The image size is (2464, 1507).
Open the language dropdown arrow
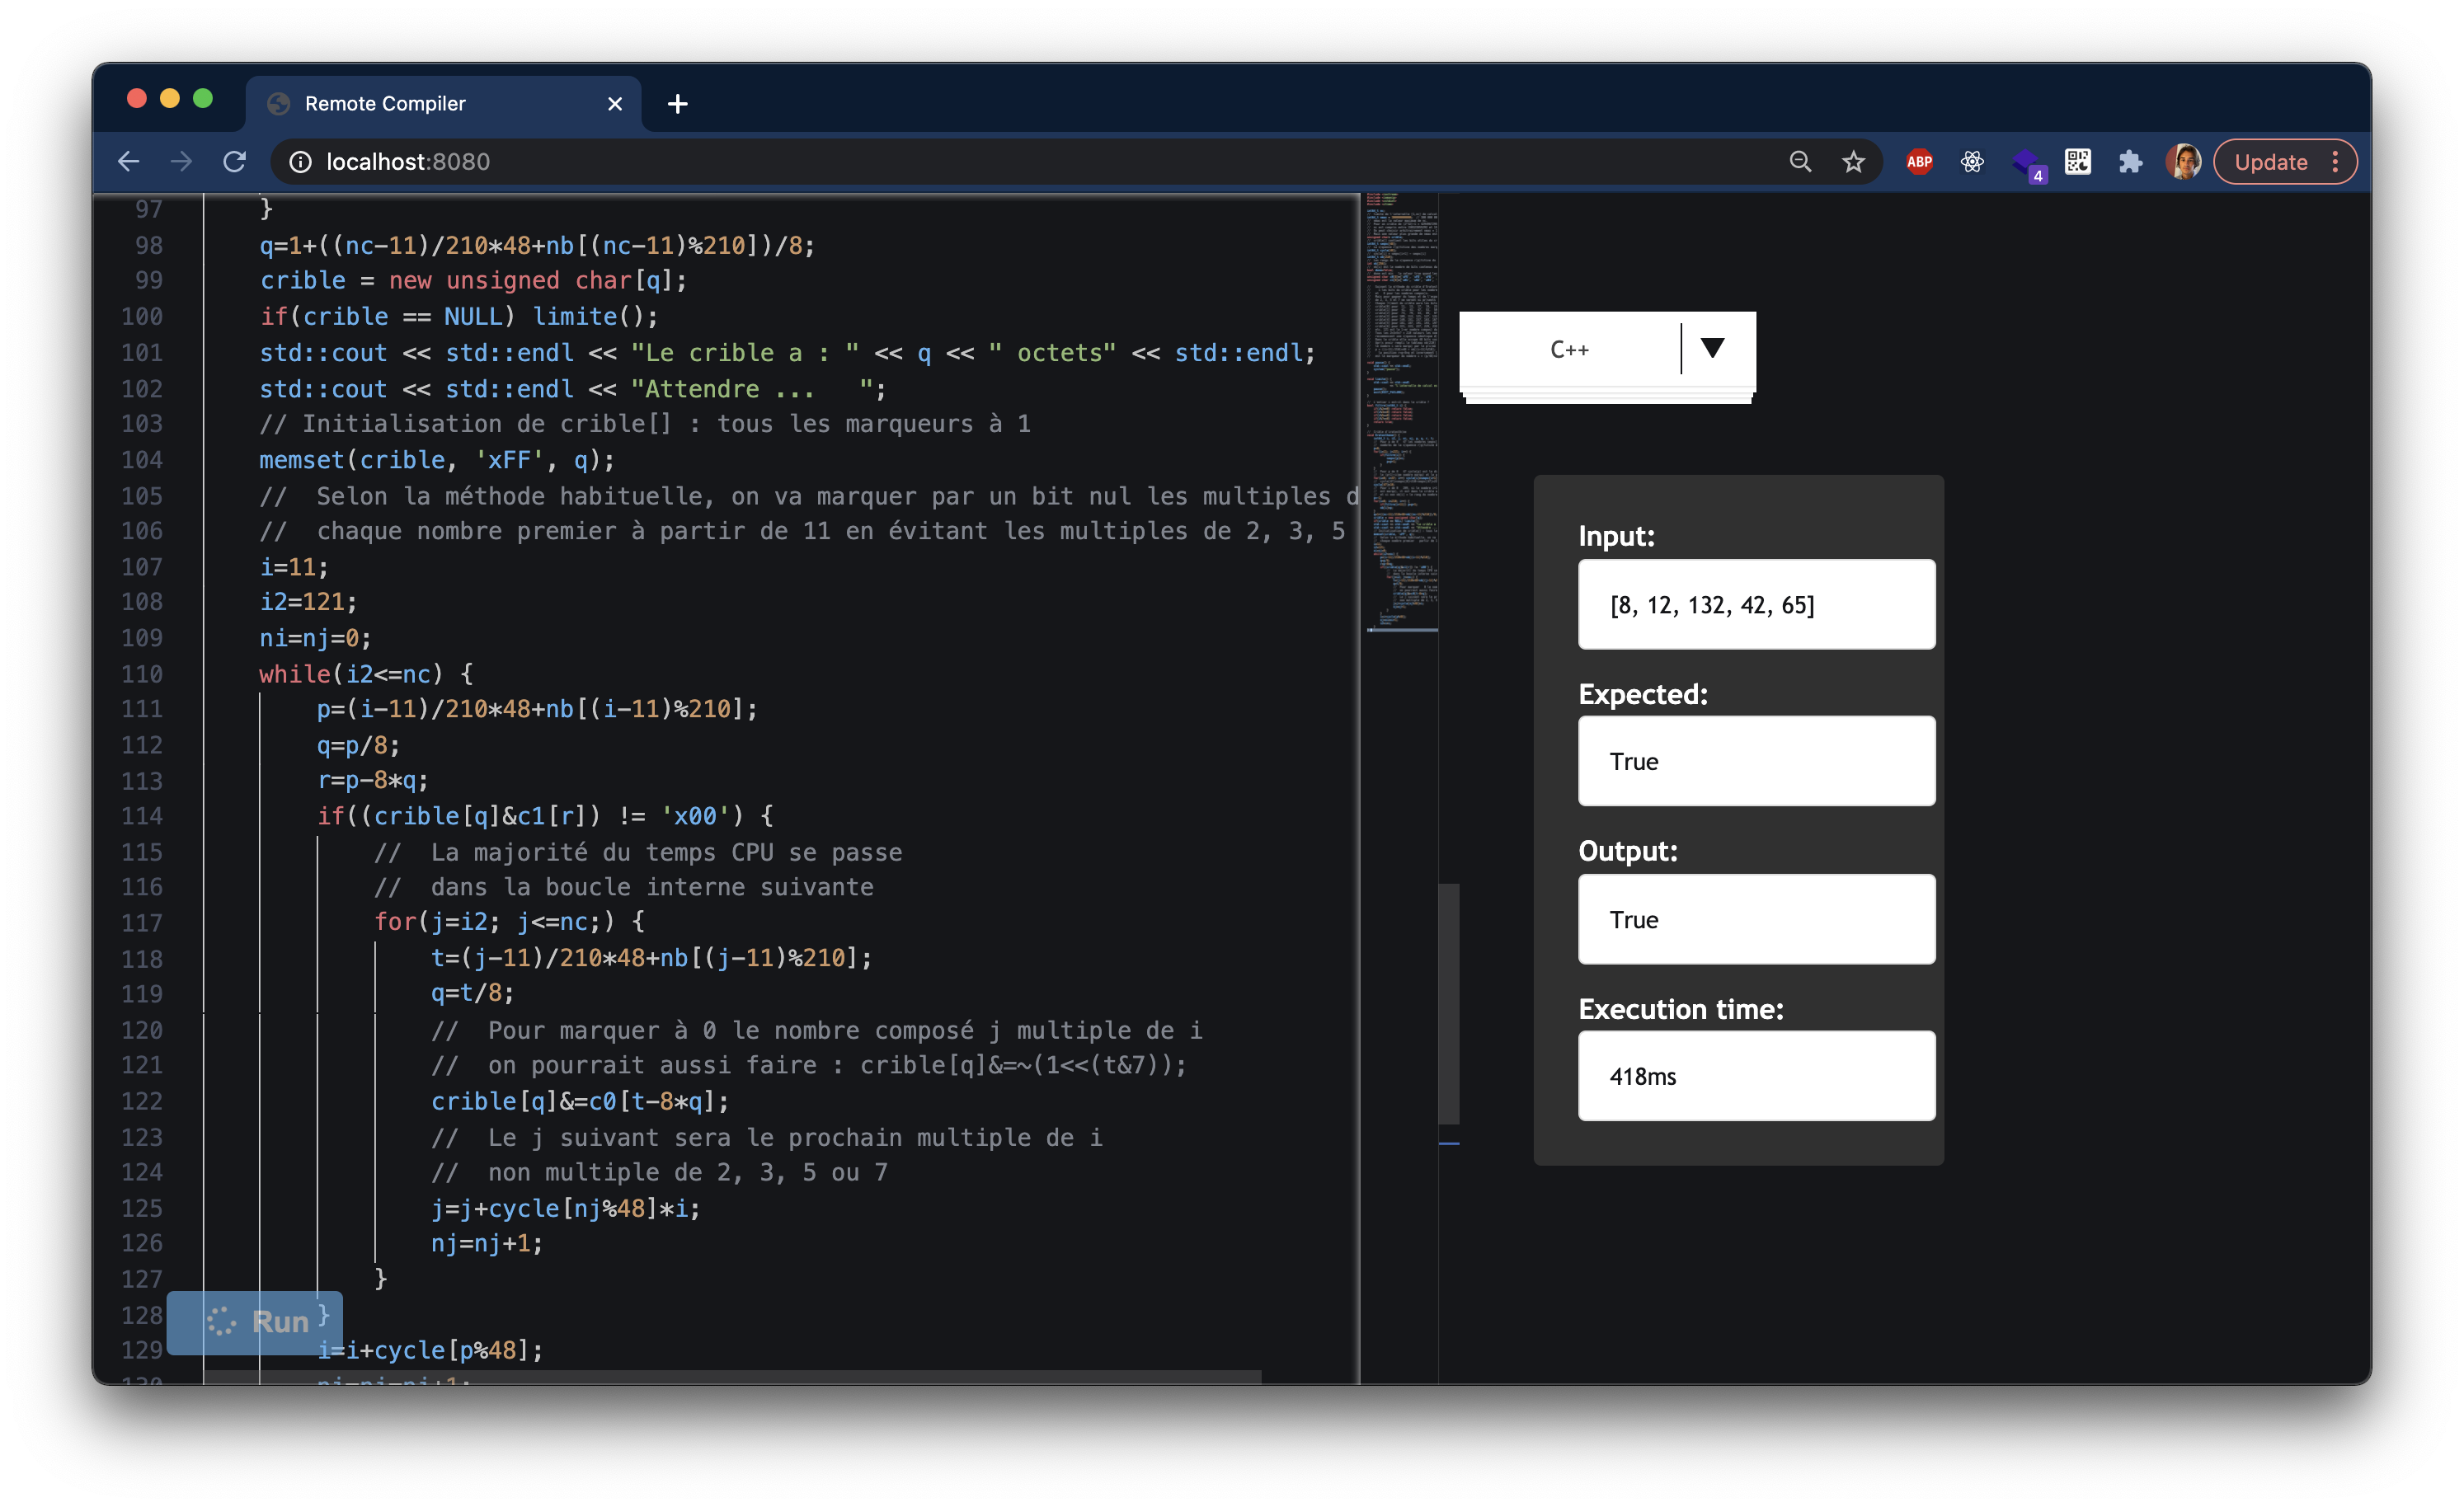click(x=1712, y=348)
